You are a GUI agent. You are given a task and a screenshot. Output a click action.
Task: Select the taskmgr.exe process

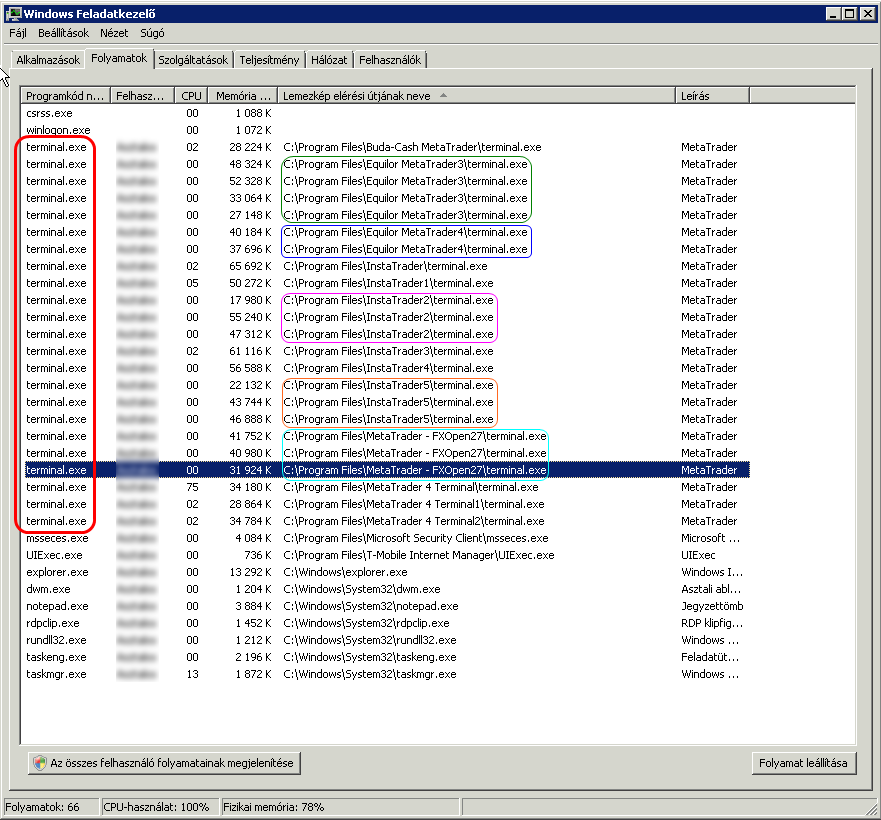387,674
